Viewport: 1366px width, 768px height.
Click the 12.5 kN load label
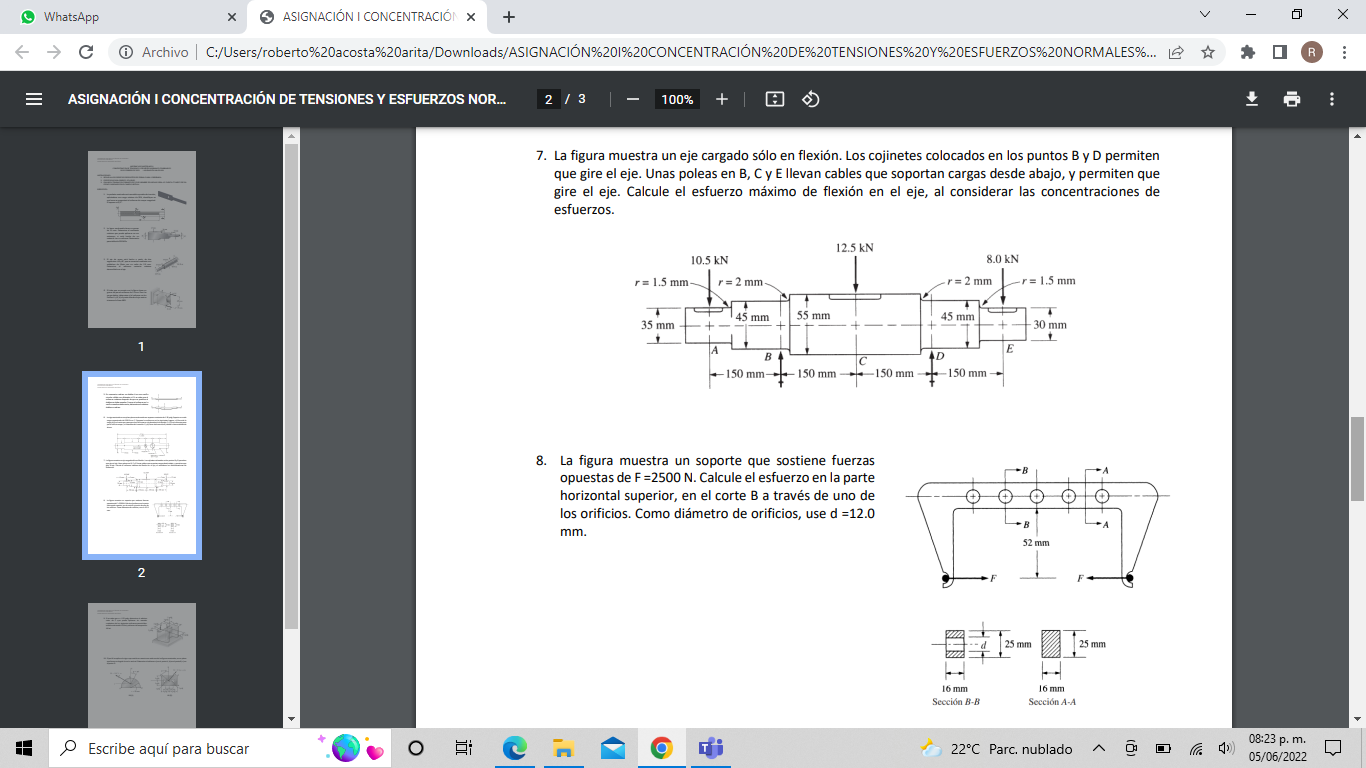854,246
